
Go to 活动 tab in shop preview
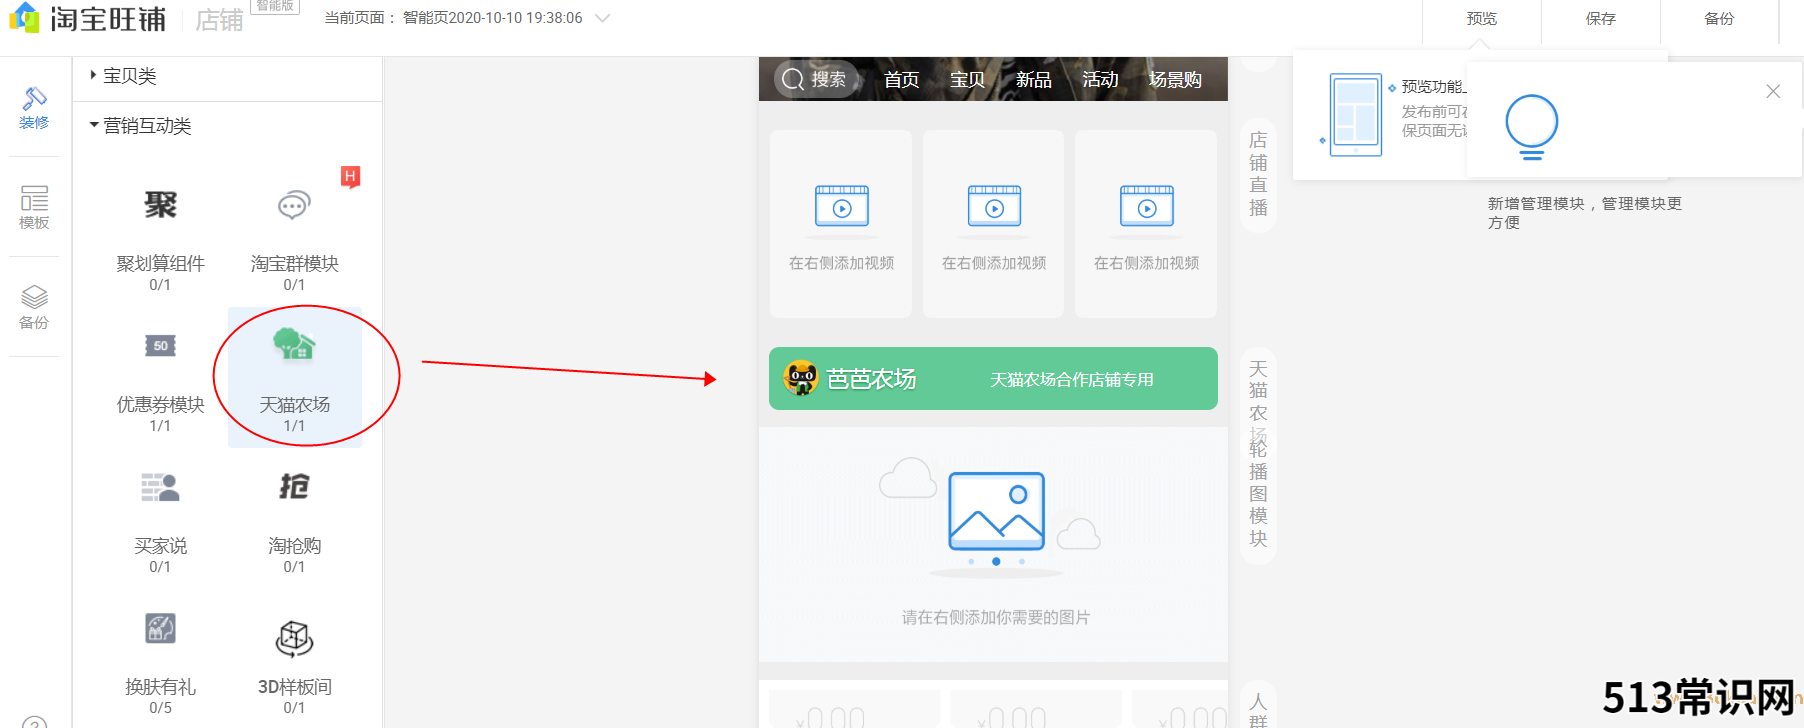point(1100,79)
